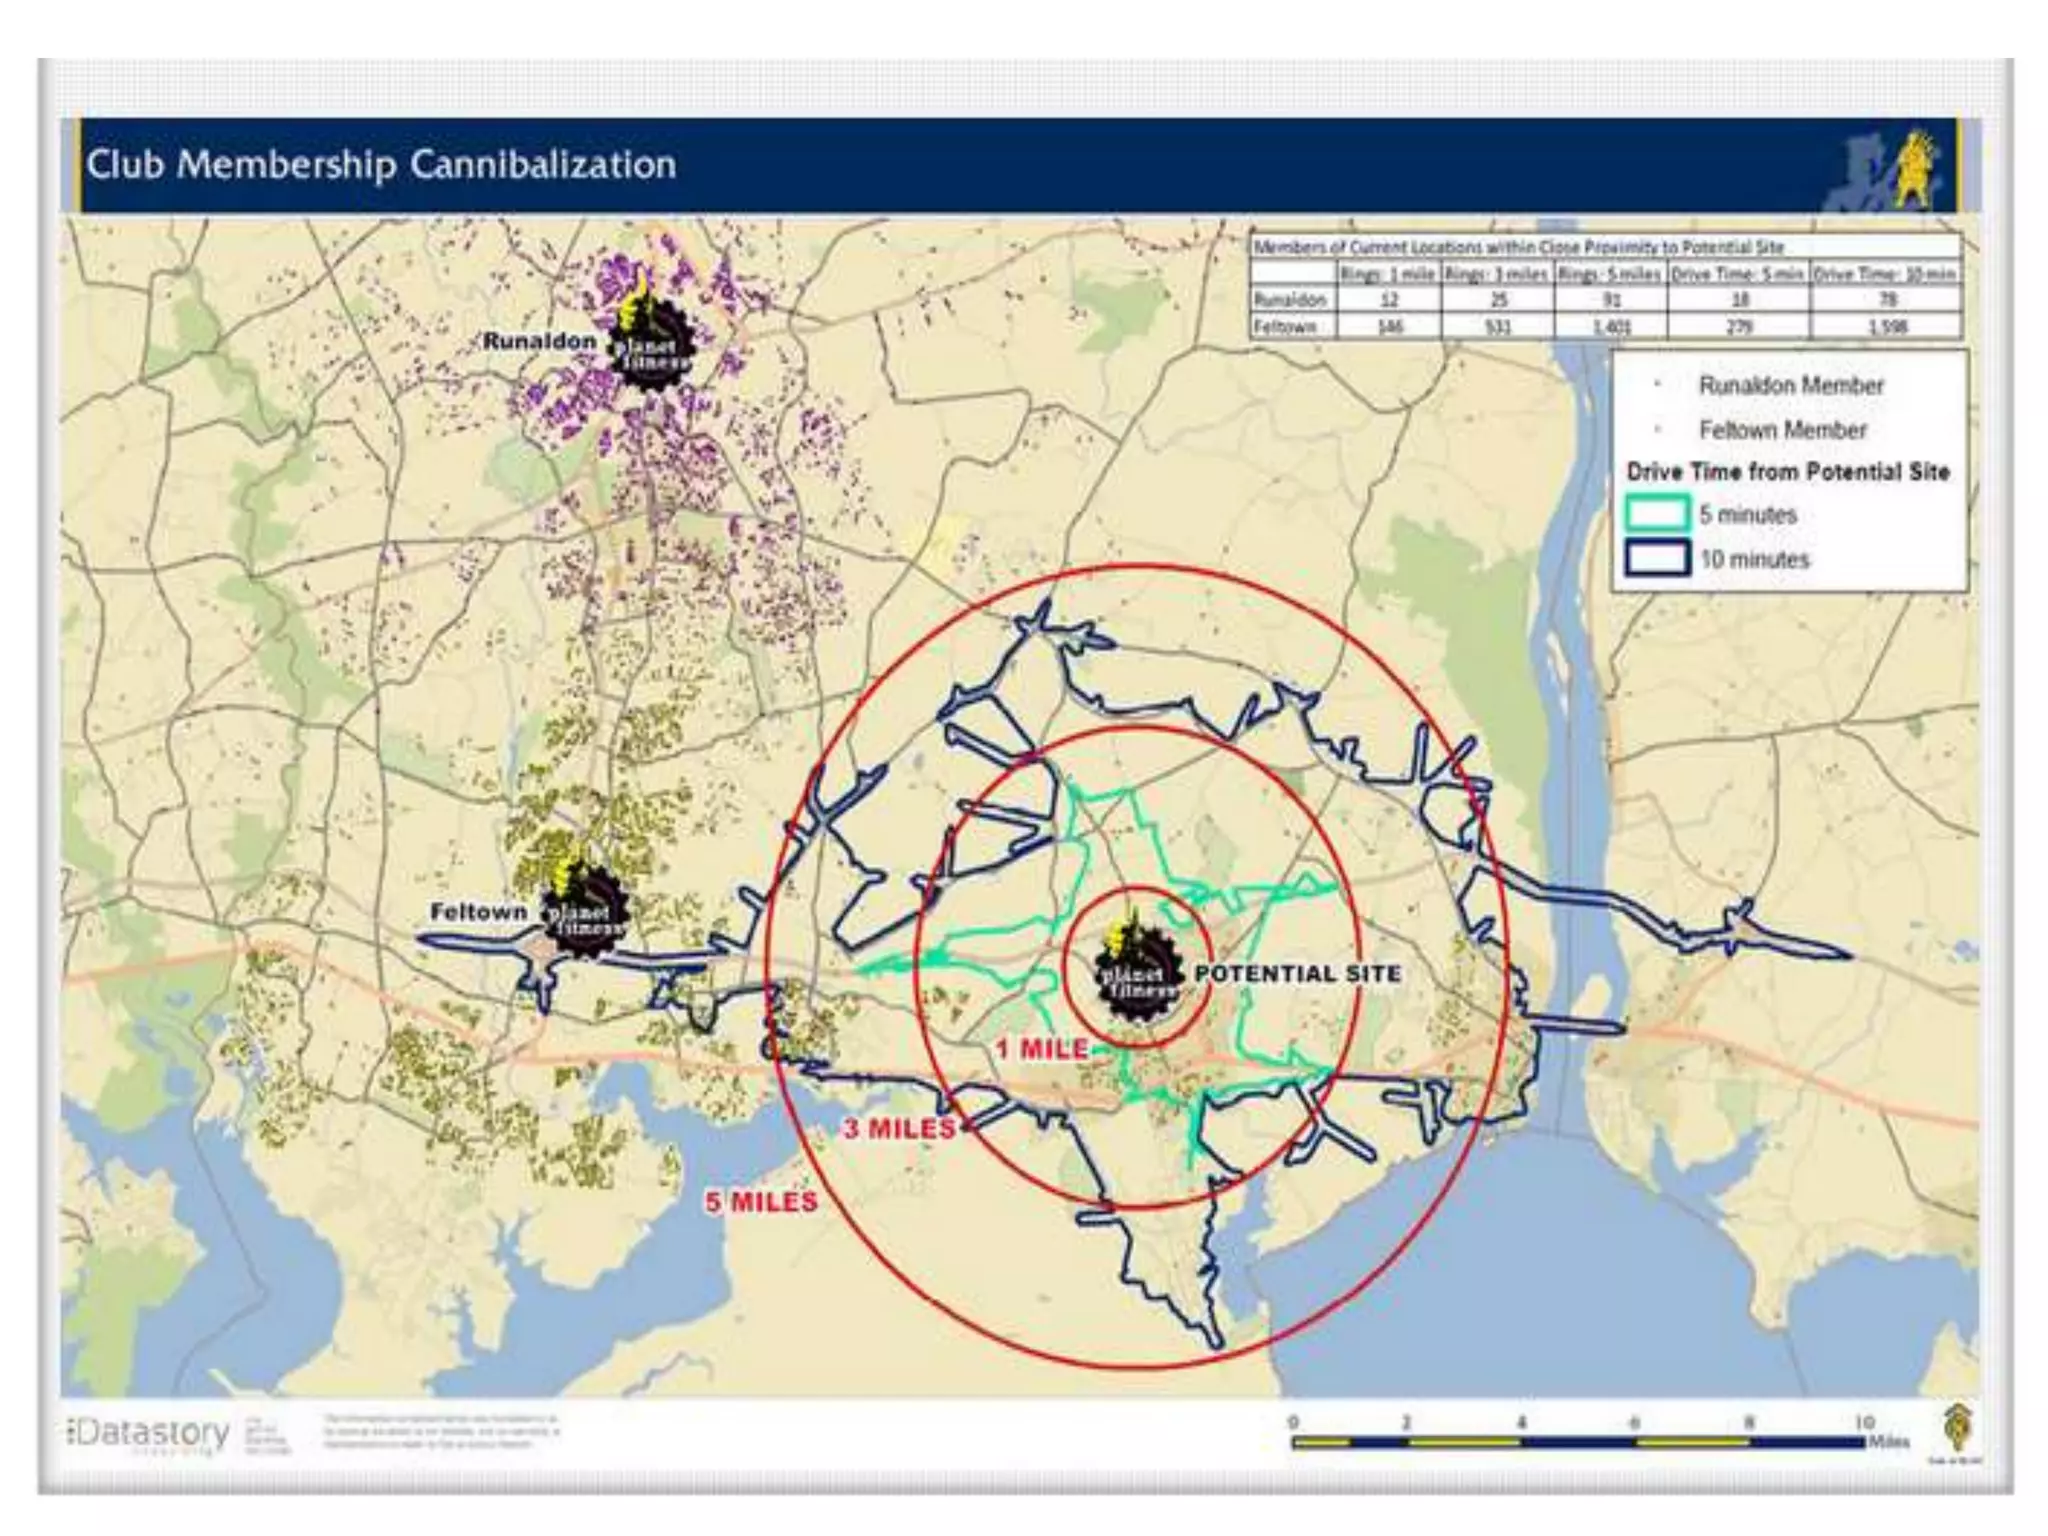Viewport: 2048px width, 1536px height.
Task: Click the Datastory logo at bottom left
Action: point(150,1434)
